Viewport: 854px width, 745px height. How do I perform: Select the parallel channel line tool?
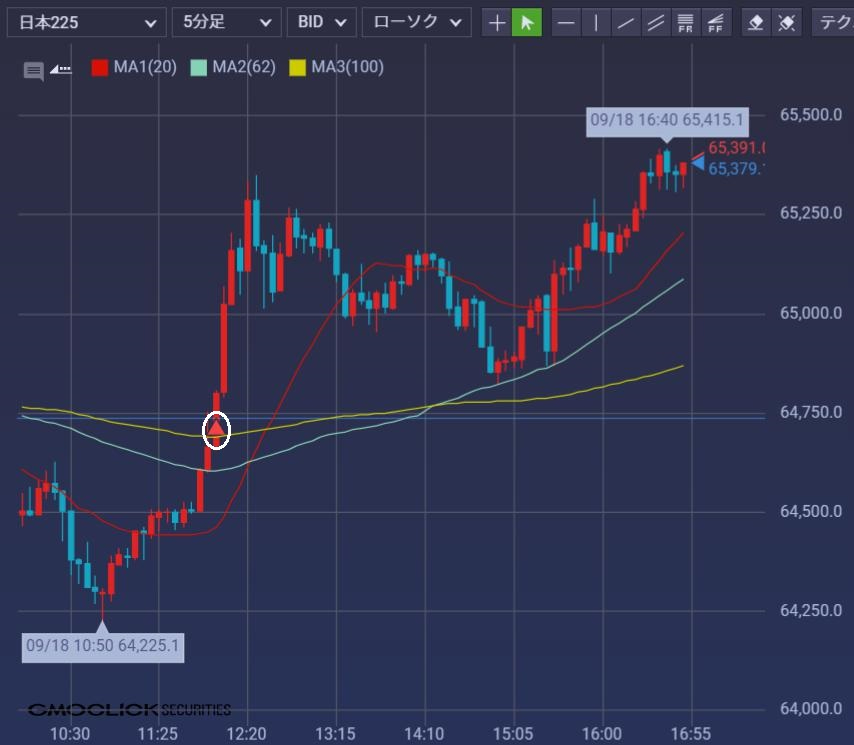pyautogui.click(x=656, y=22)
